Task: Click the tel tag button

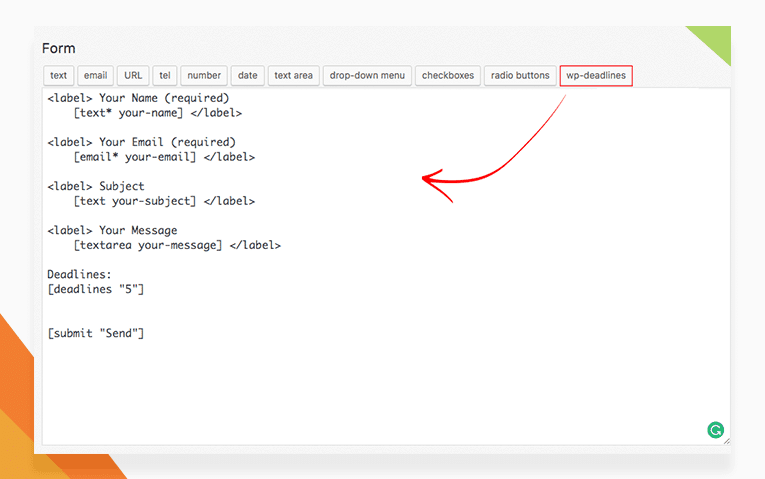Action: (x=164, y=76)
